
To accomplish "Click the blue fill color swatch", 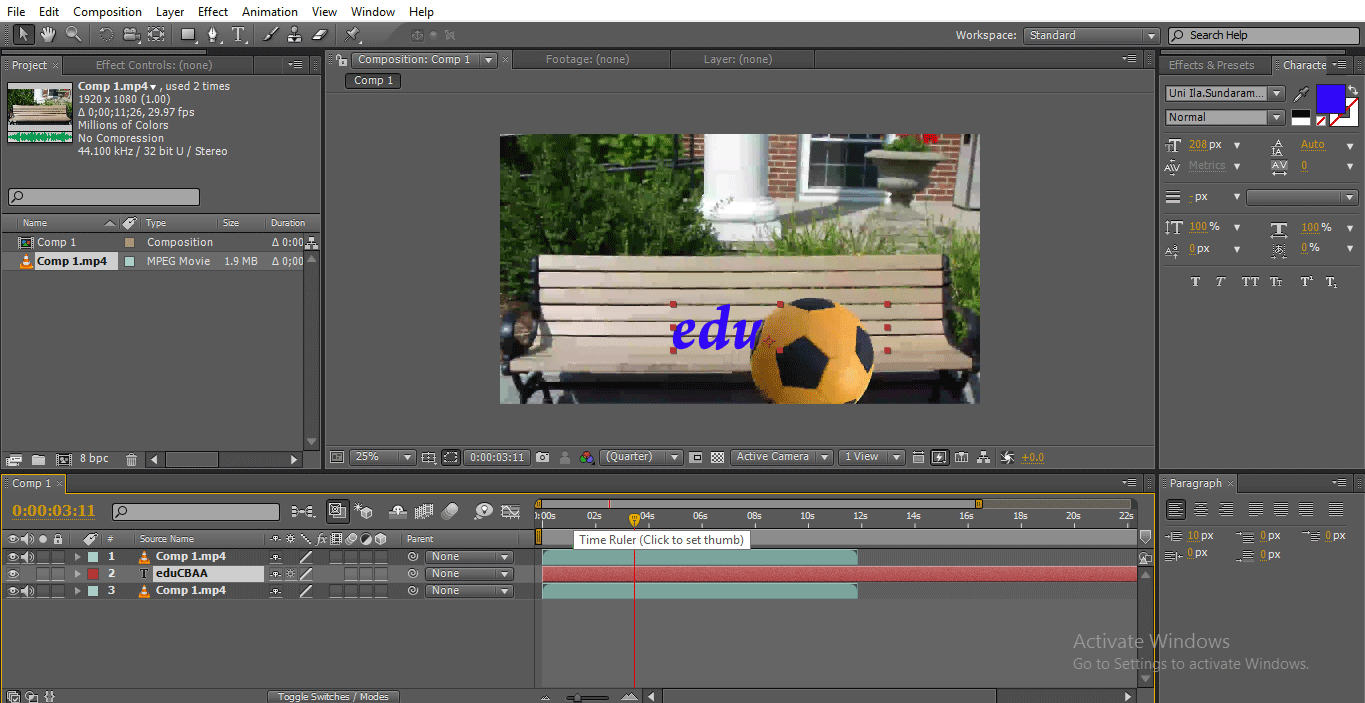I will [x=1331, y=100].
